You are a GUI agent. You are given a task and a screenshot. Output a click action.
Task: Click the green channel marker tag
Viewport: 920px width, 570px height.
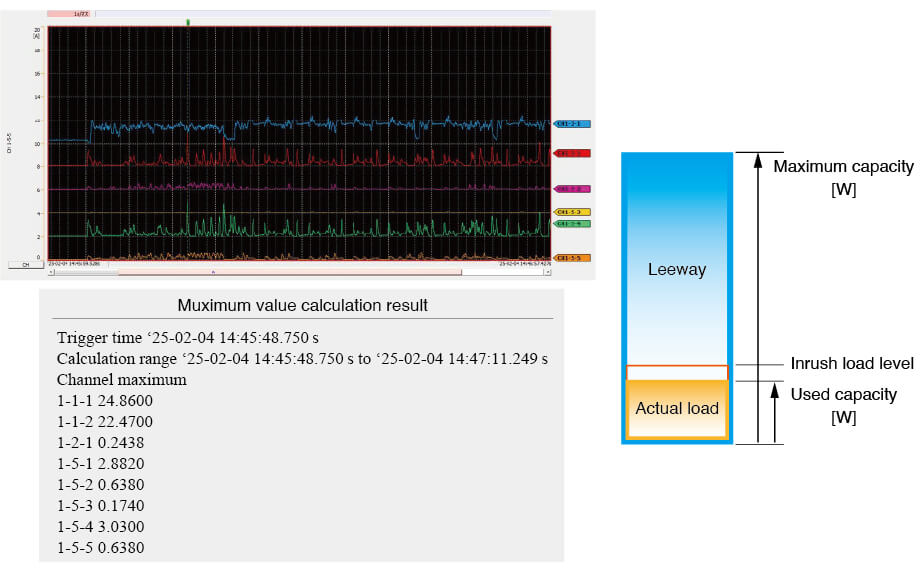pos(572,223)
